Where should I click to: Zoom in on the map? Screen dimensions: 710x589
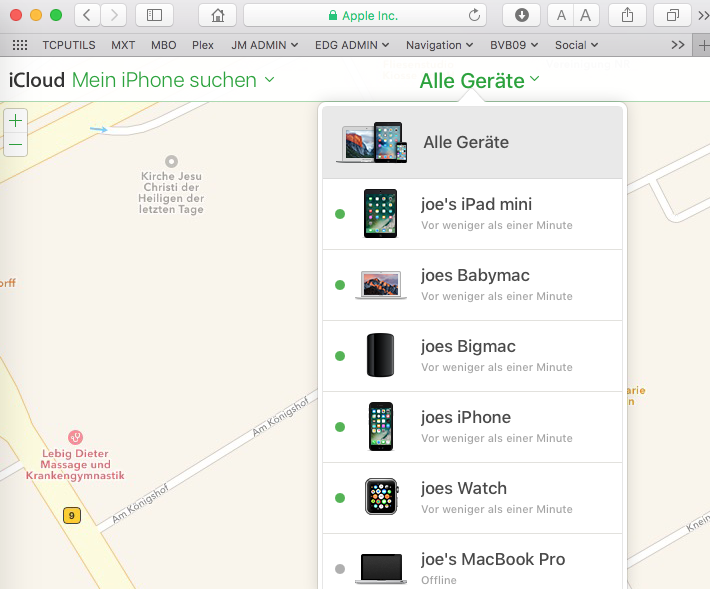(x=15, y=121)
